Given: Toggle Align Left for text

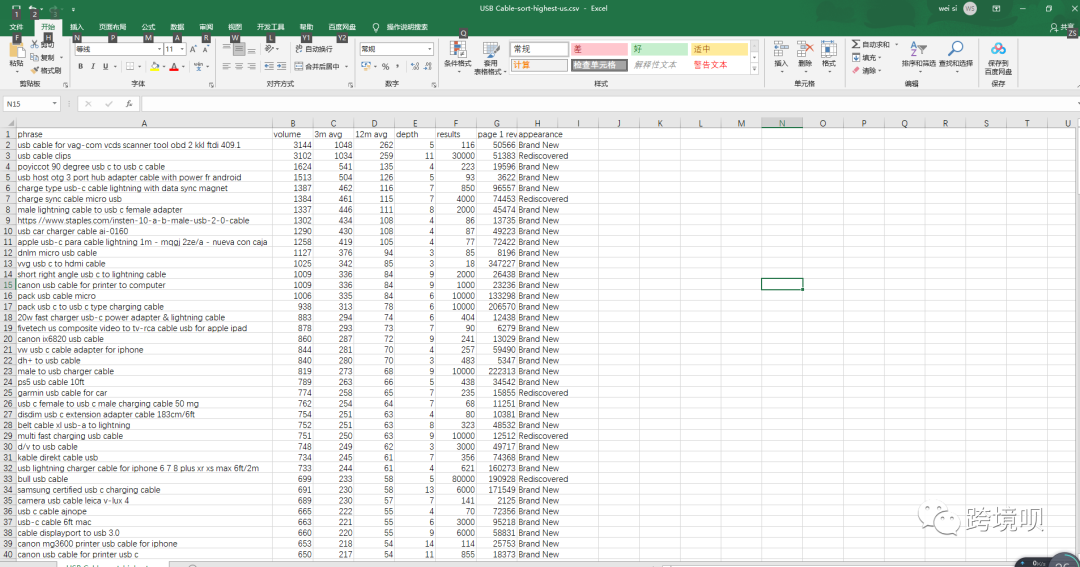Looking at the screenshot, I should pos(226,66).
